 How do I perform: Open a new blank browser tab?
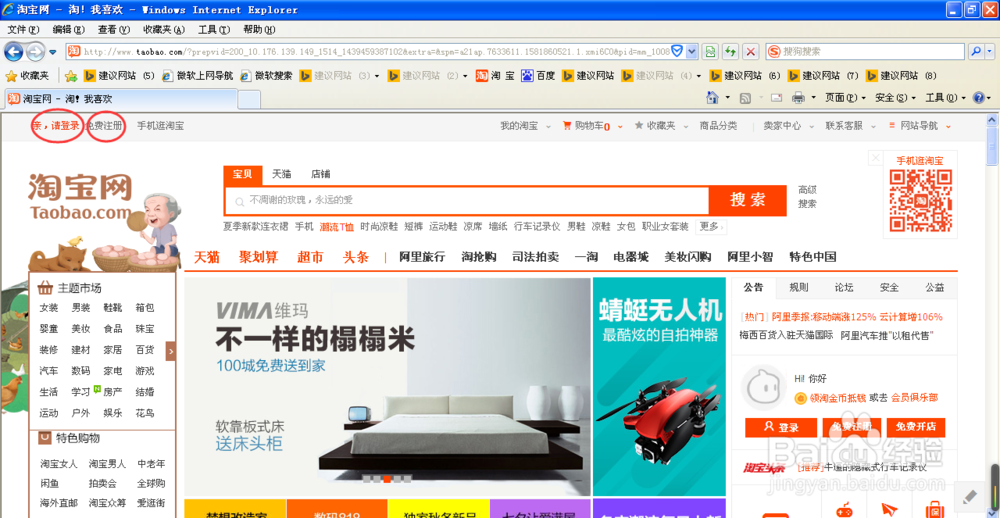(x=249, y=100)
